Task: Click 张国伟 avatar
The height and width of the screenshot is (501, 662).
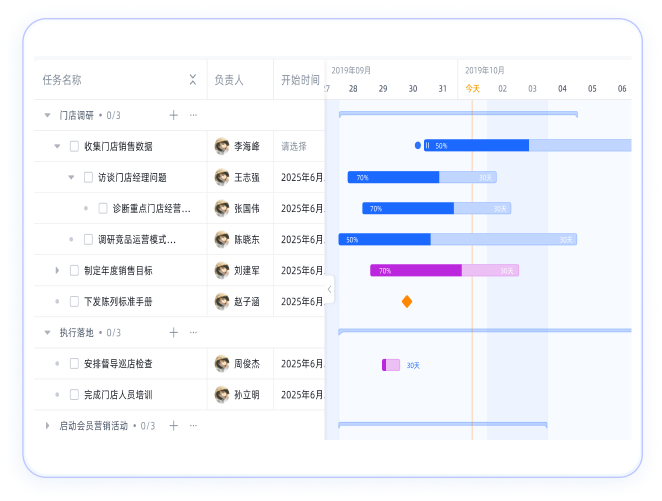Action: pyautogui.click(x=222, y=208)
